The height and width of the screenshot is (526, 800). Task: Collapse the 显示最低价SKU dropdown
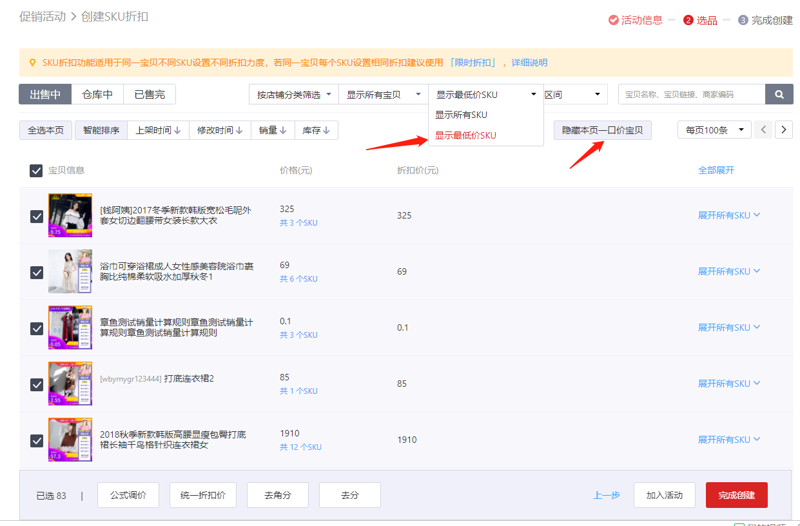[486, 94]
